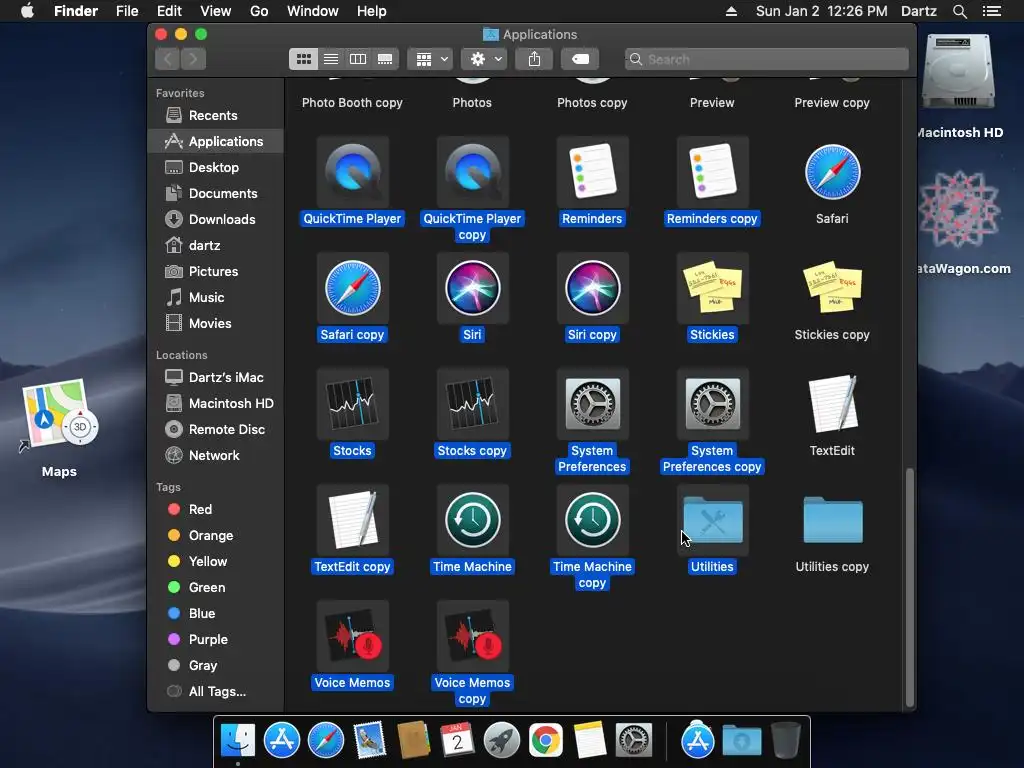
Task: Click the Edit Tags toolbar button
Action: (x=580, y=59)
